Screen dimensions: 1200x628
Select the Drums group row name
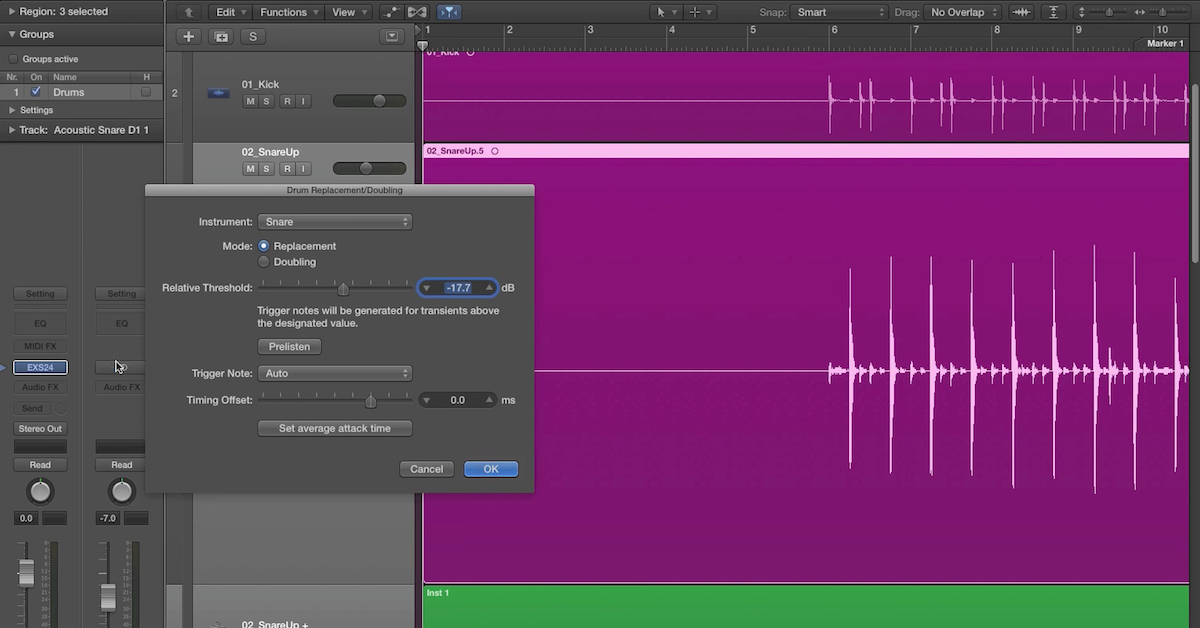(x=69, y=92)
